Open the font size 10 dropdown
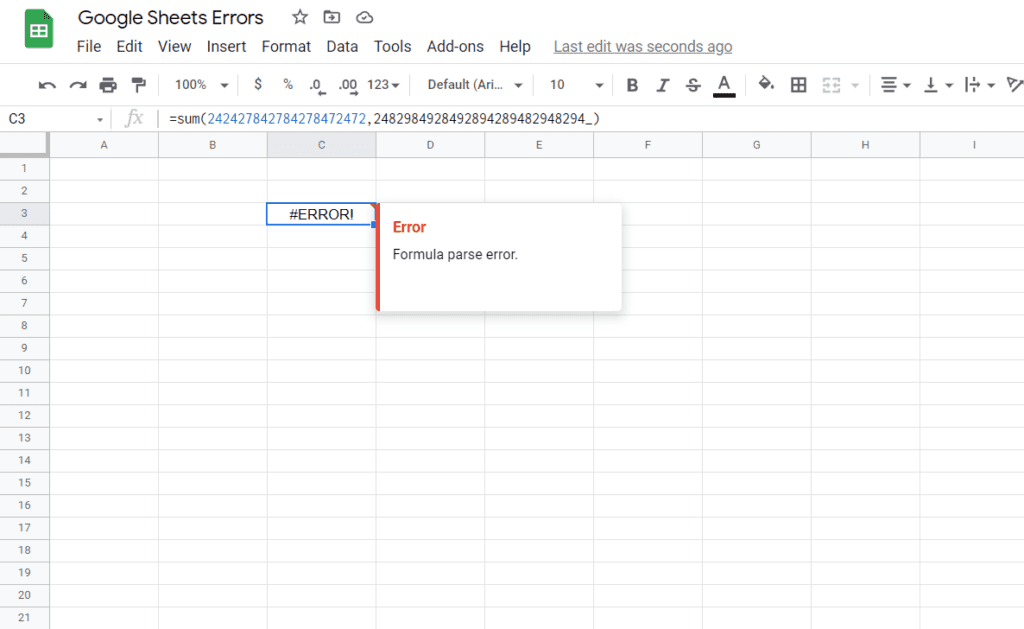The height and width of the screenshot is (629, 1024). 576,85
